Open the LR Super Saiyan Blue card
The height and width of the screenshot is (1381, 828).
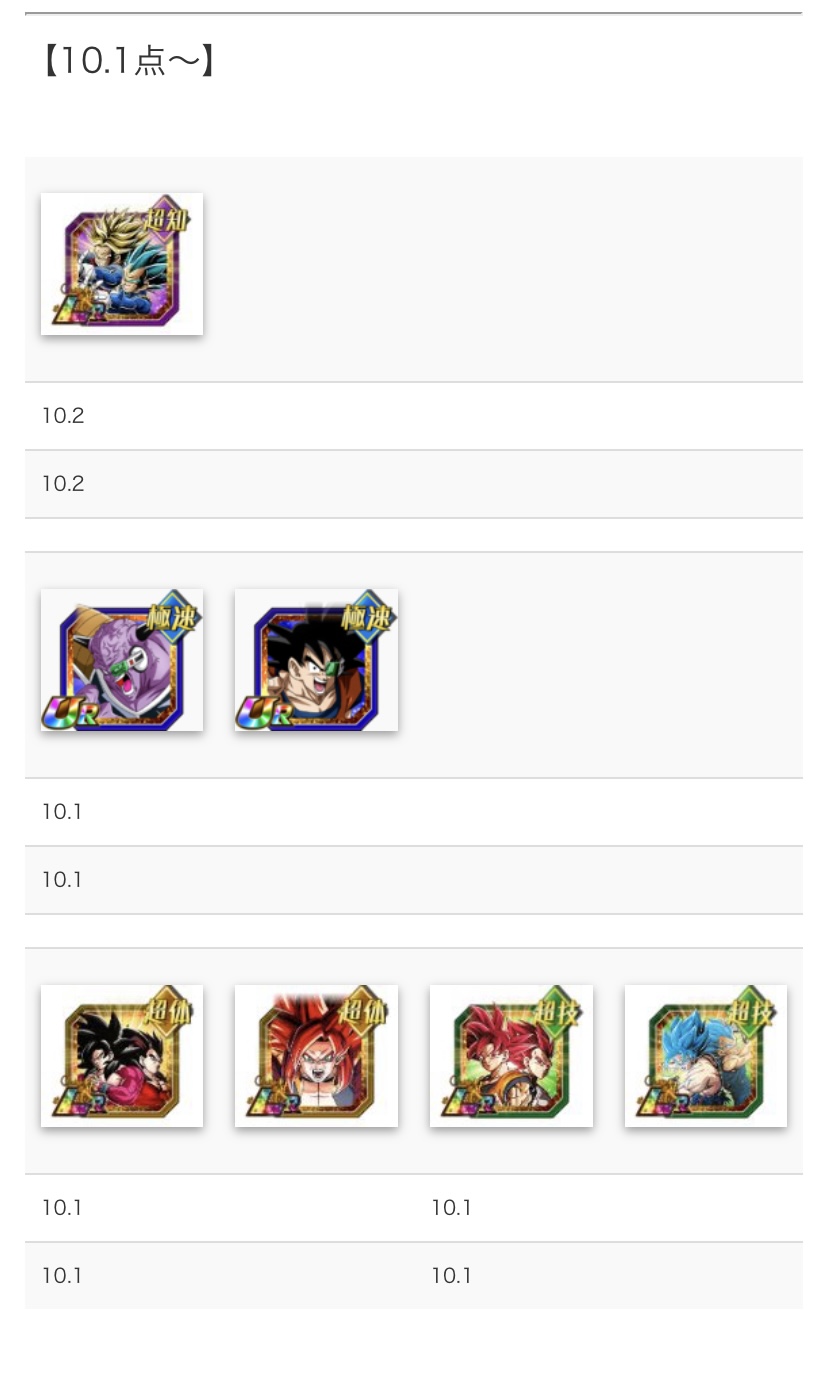click(706, 1056)
